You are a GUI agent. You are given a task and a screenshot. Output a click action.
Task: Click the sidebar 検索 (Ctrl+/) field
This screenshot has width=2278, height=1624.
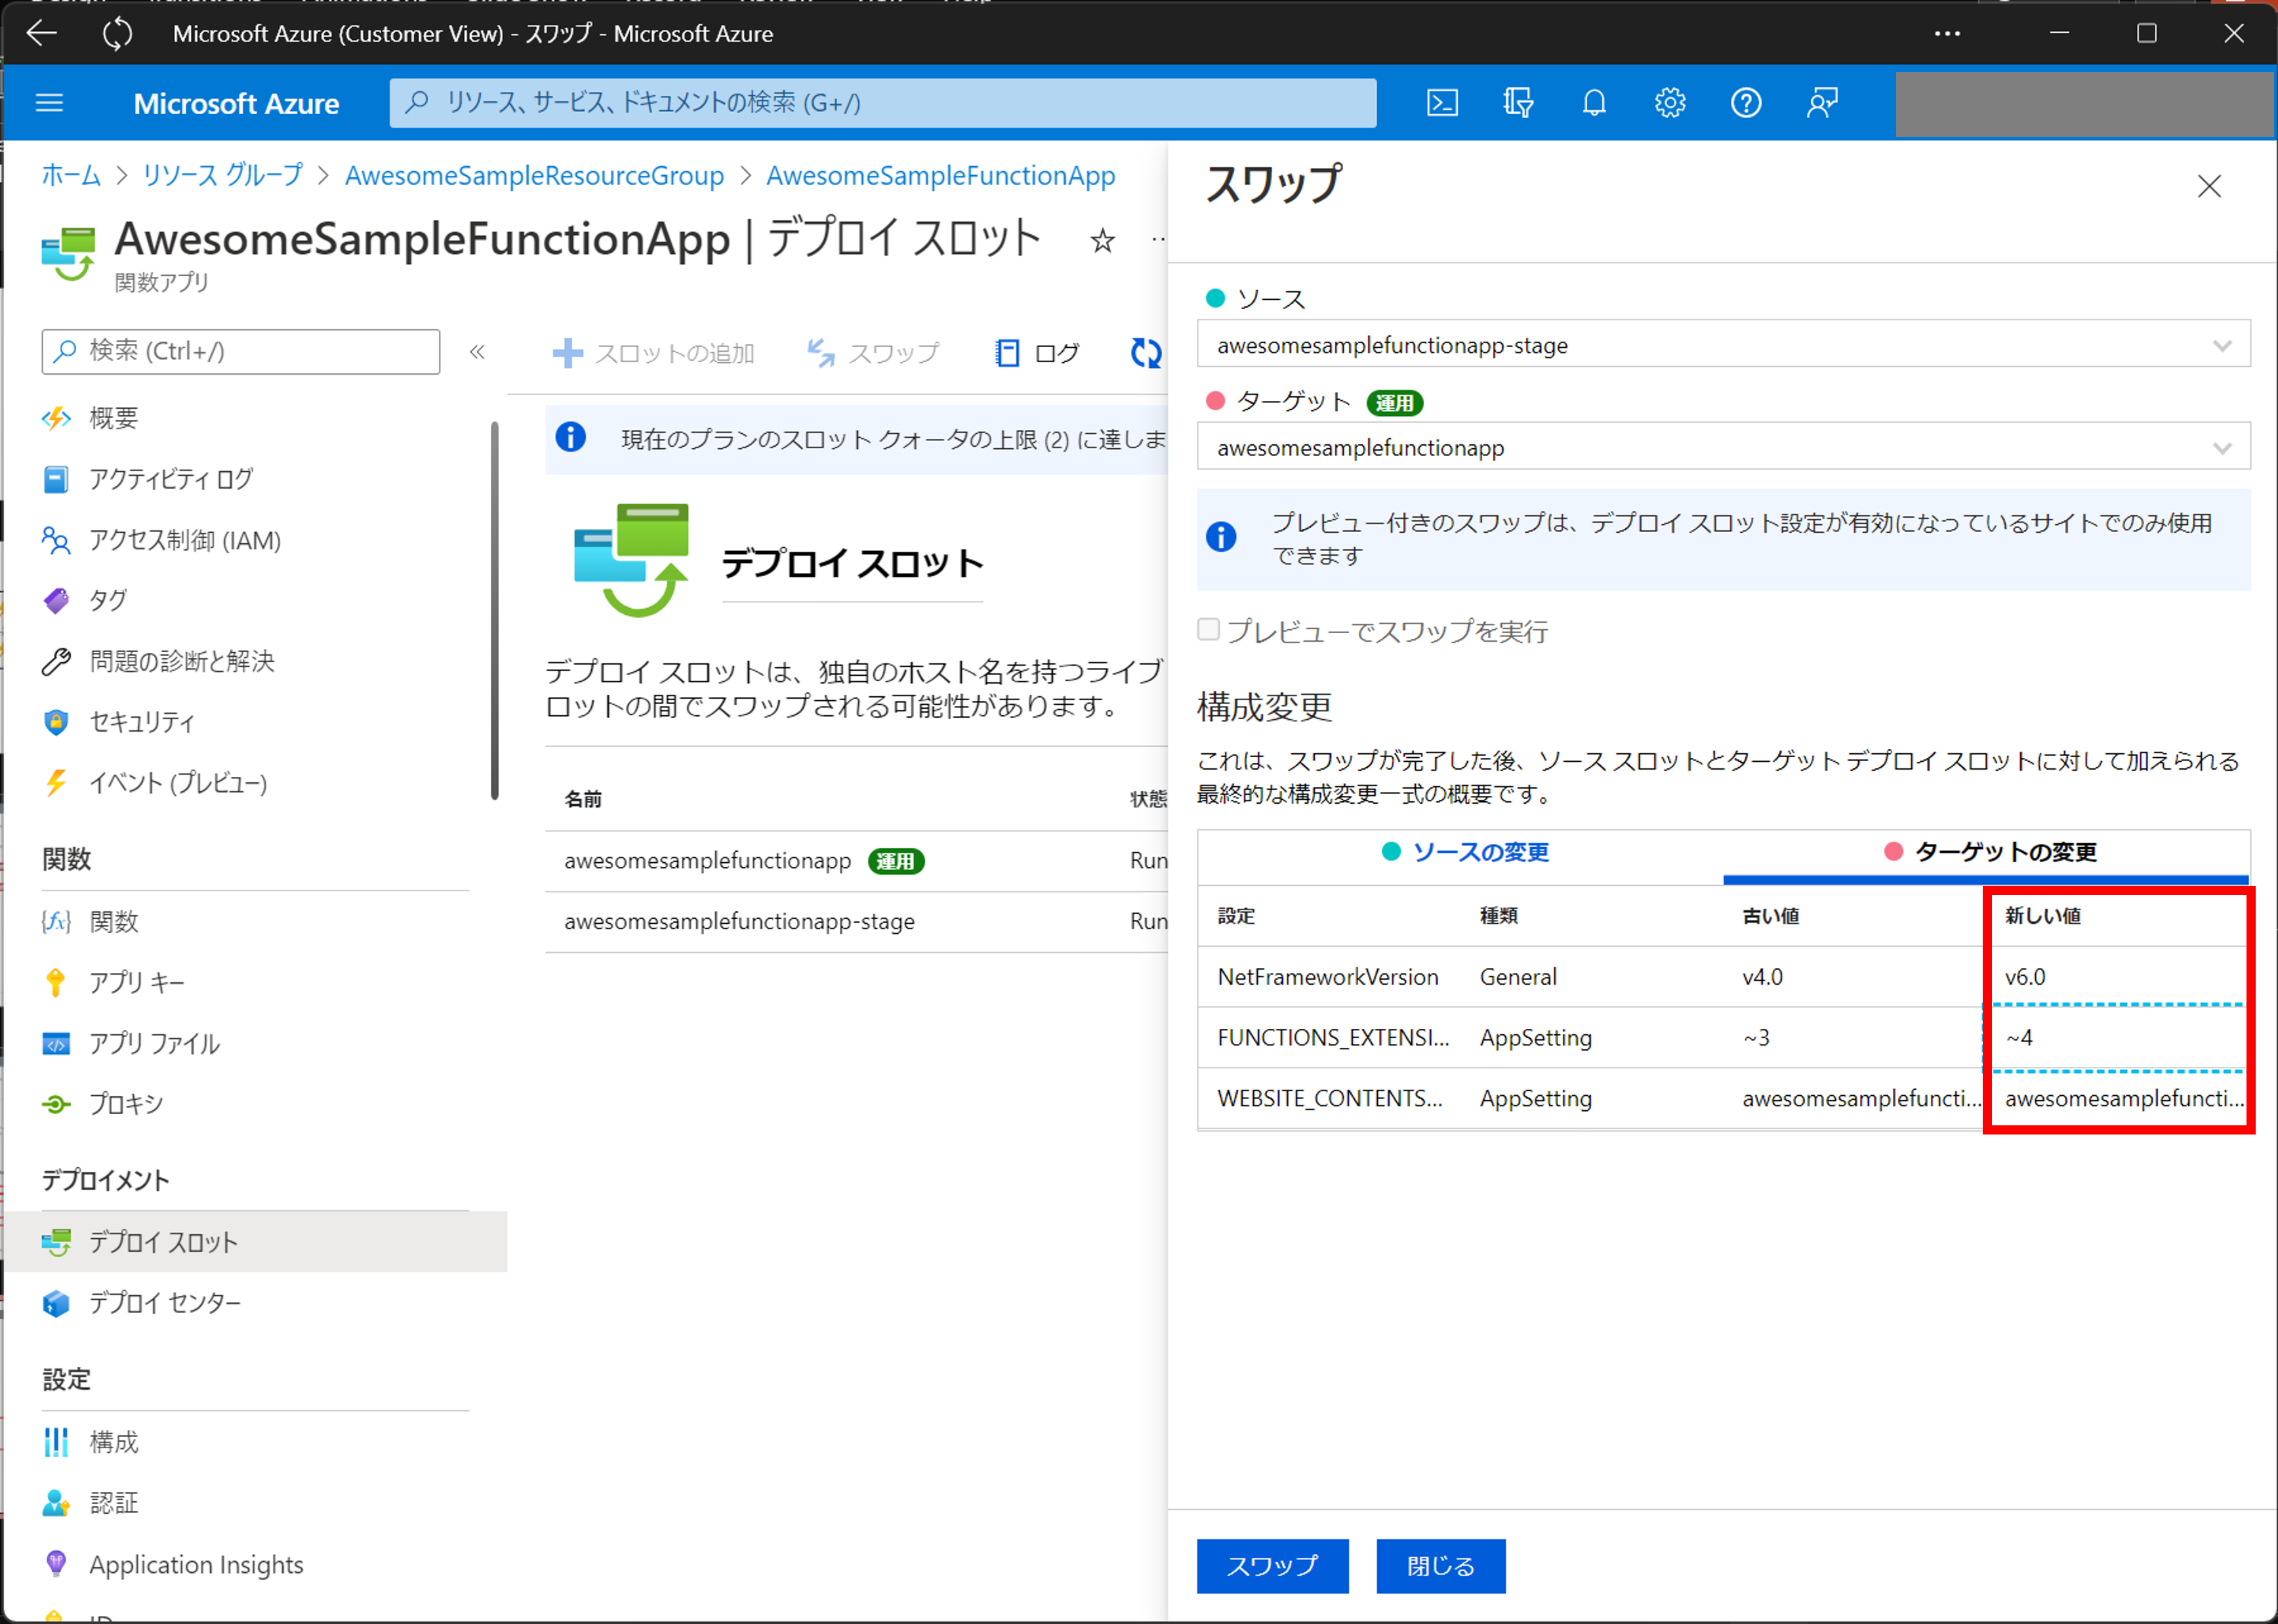[240, 352]
